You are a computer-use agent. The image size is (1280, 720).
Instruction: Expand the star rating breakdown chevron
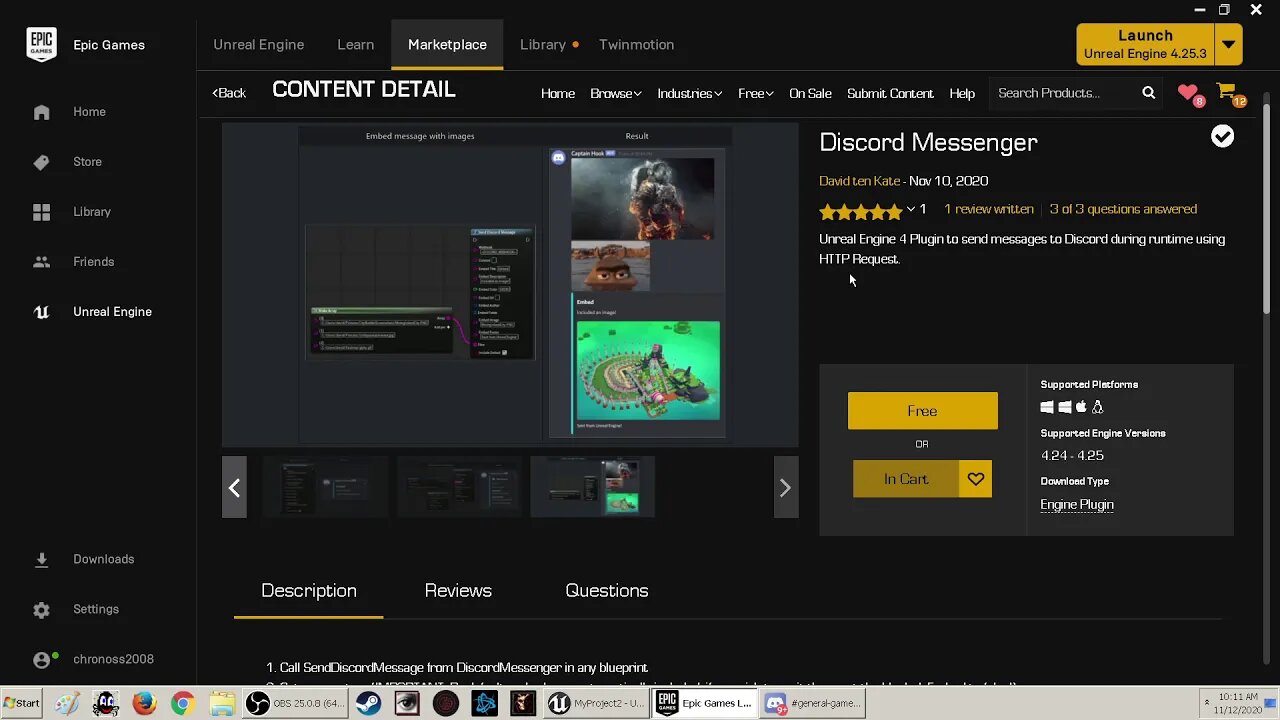click(x=910, y=209)
